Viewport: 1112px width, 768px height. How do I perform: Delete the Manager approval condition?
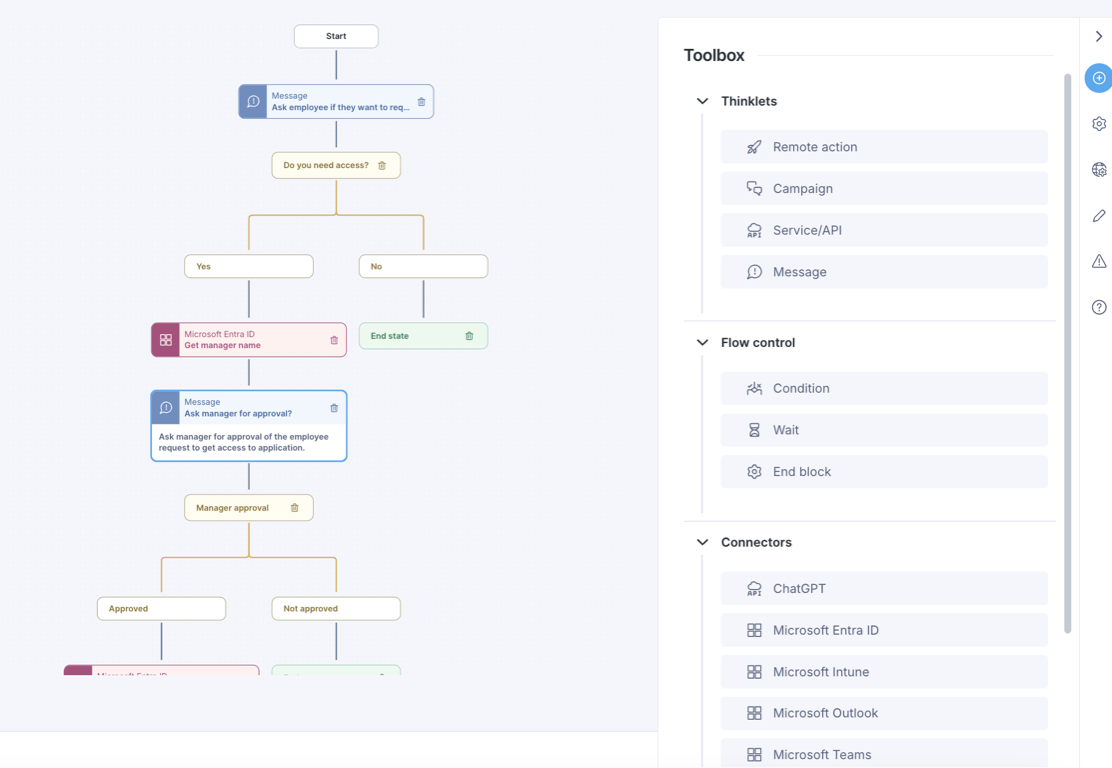coord(295,508)
